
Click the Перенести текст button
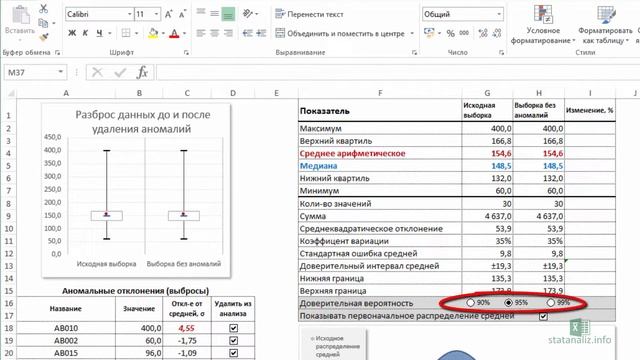309,14
